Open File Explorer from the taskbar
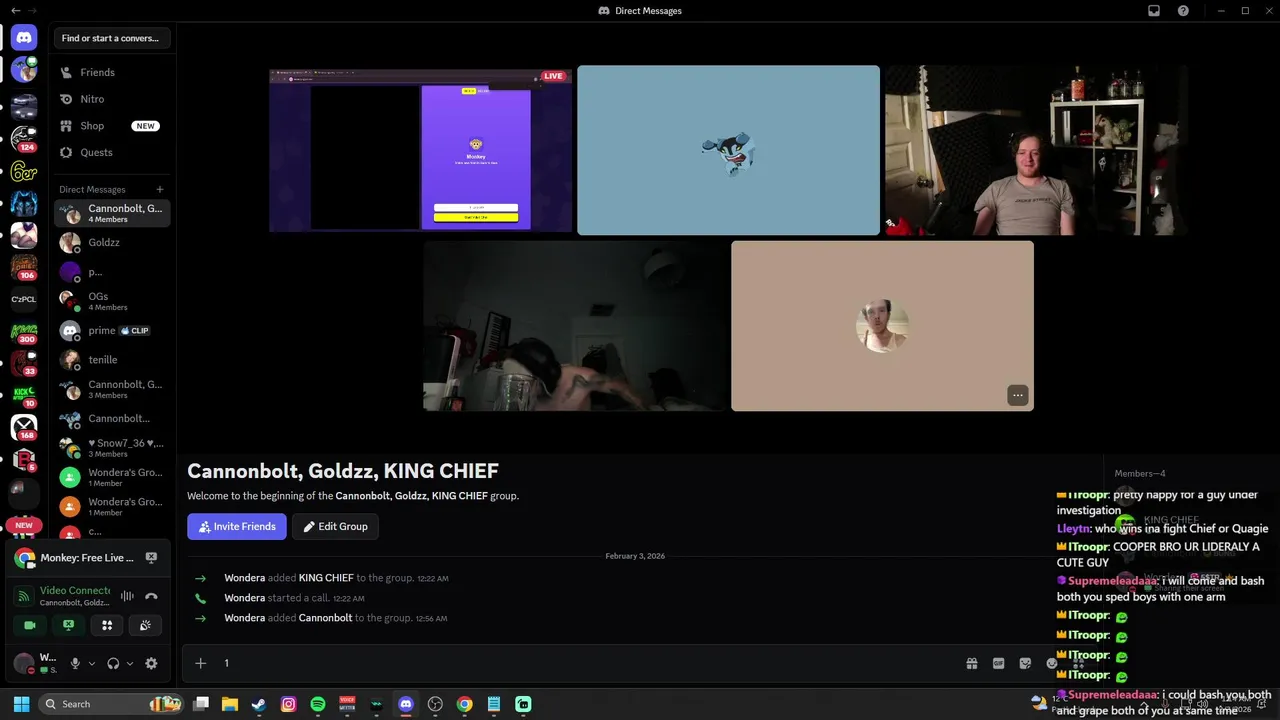Screen dimensions: 1280x720 [230, 704]
